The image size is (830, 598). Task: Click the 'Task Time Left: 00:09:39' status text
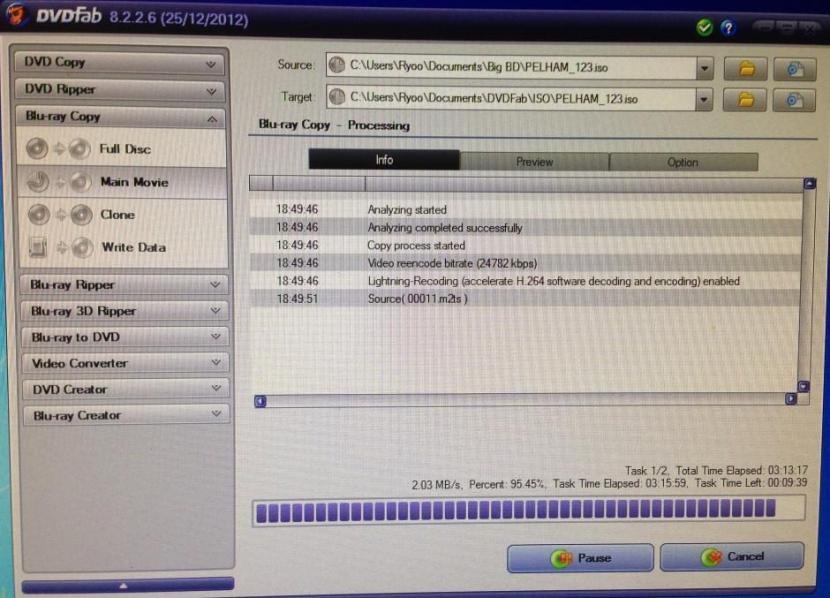click(x=751, y=483)
